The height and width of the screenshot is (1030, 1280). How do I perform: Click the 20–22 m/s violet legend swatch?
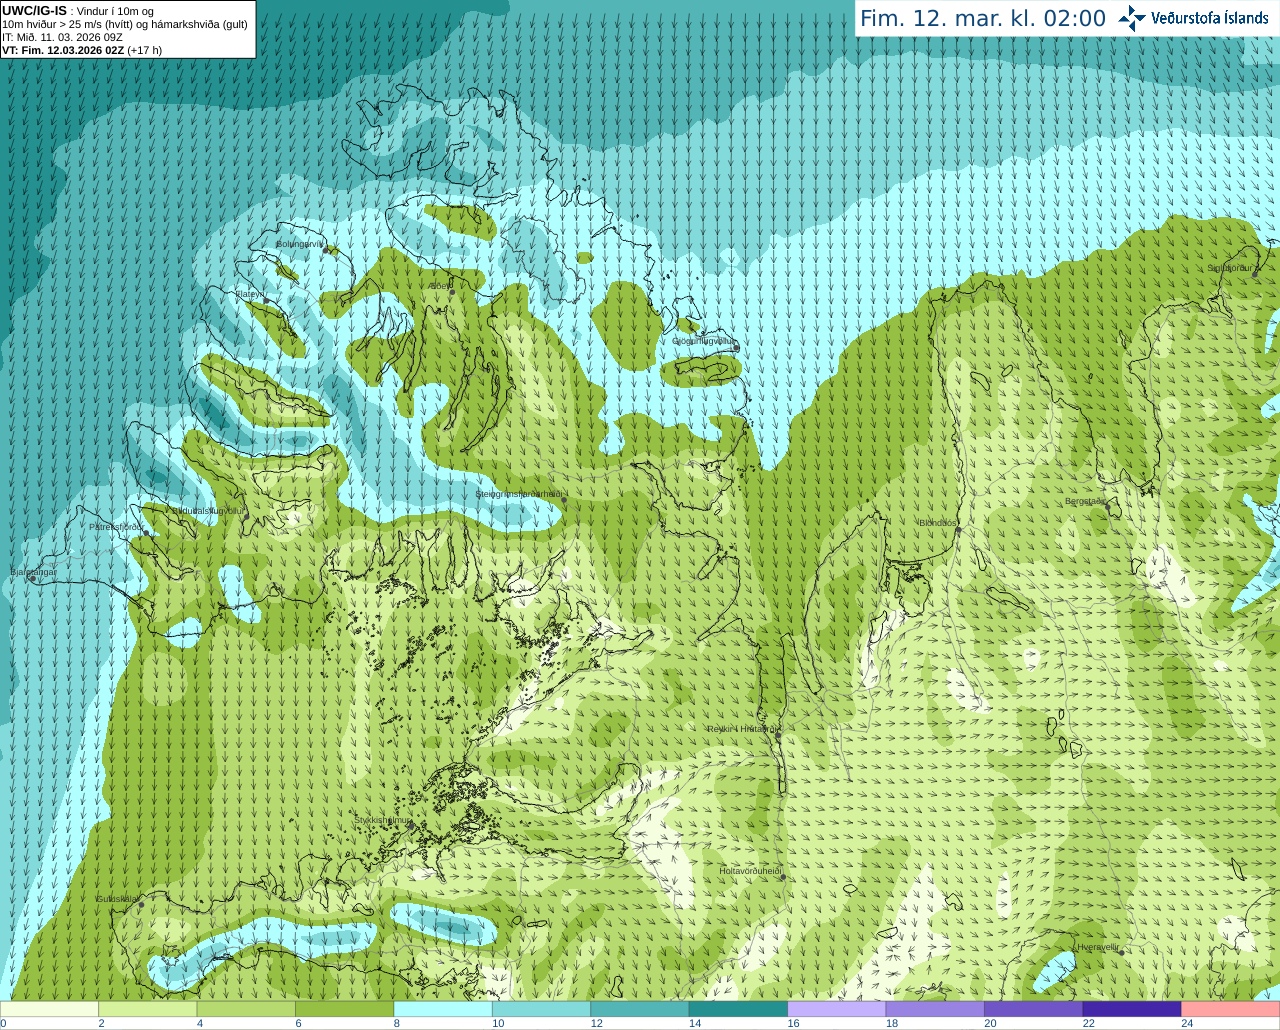(x=1034, y=1009)
